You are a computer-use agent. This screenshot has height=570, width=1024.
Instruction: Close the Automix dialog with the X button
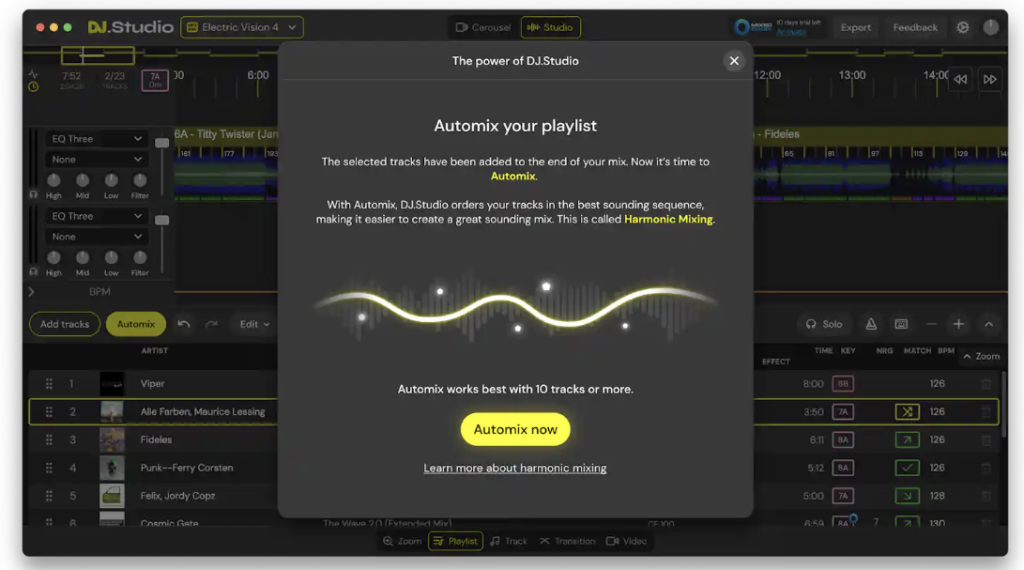coord(734,61)
